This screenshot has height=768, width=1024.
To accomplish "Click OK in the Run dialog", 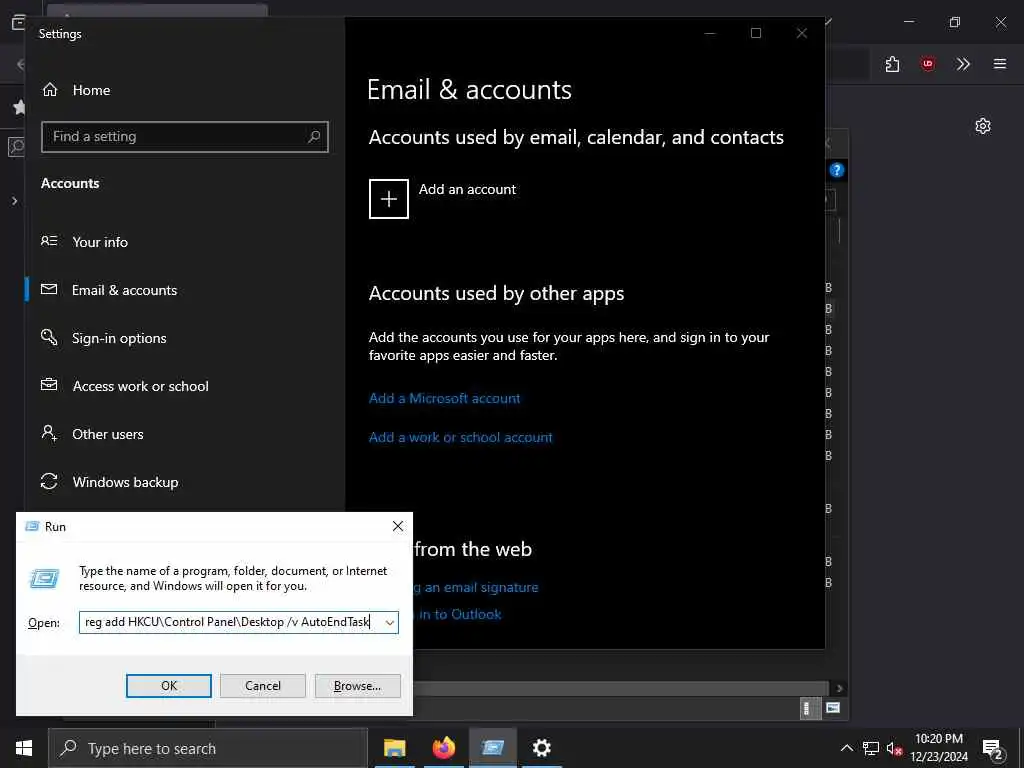I will click(x=168, y=686).
